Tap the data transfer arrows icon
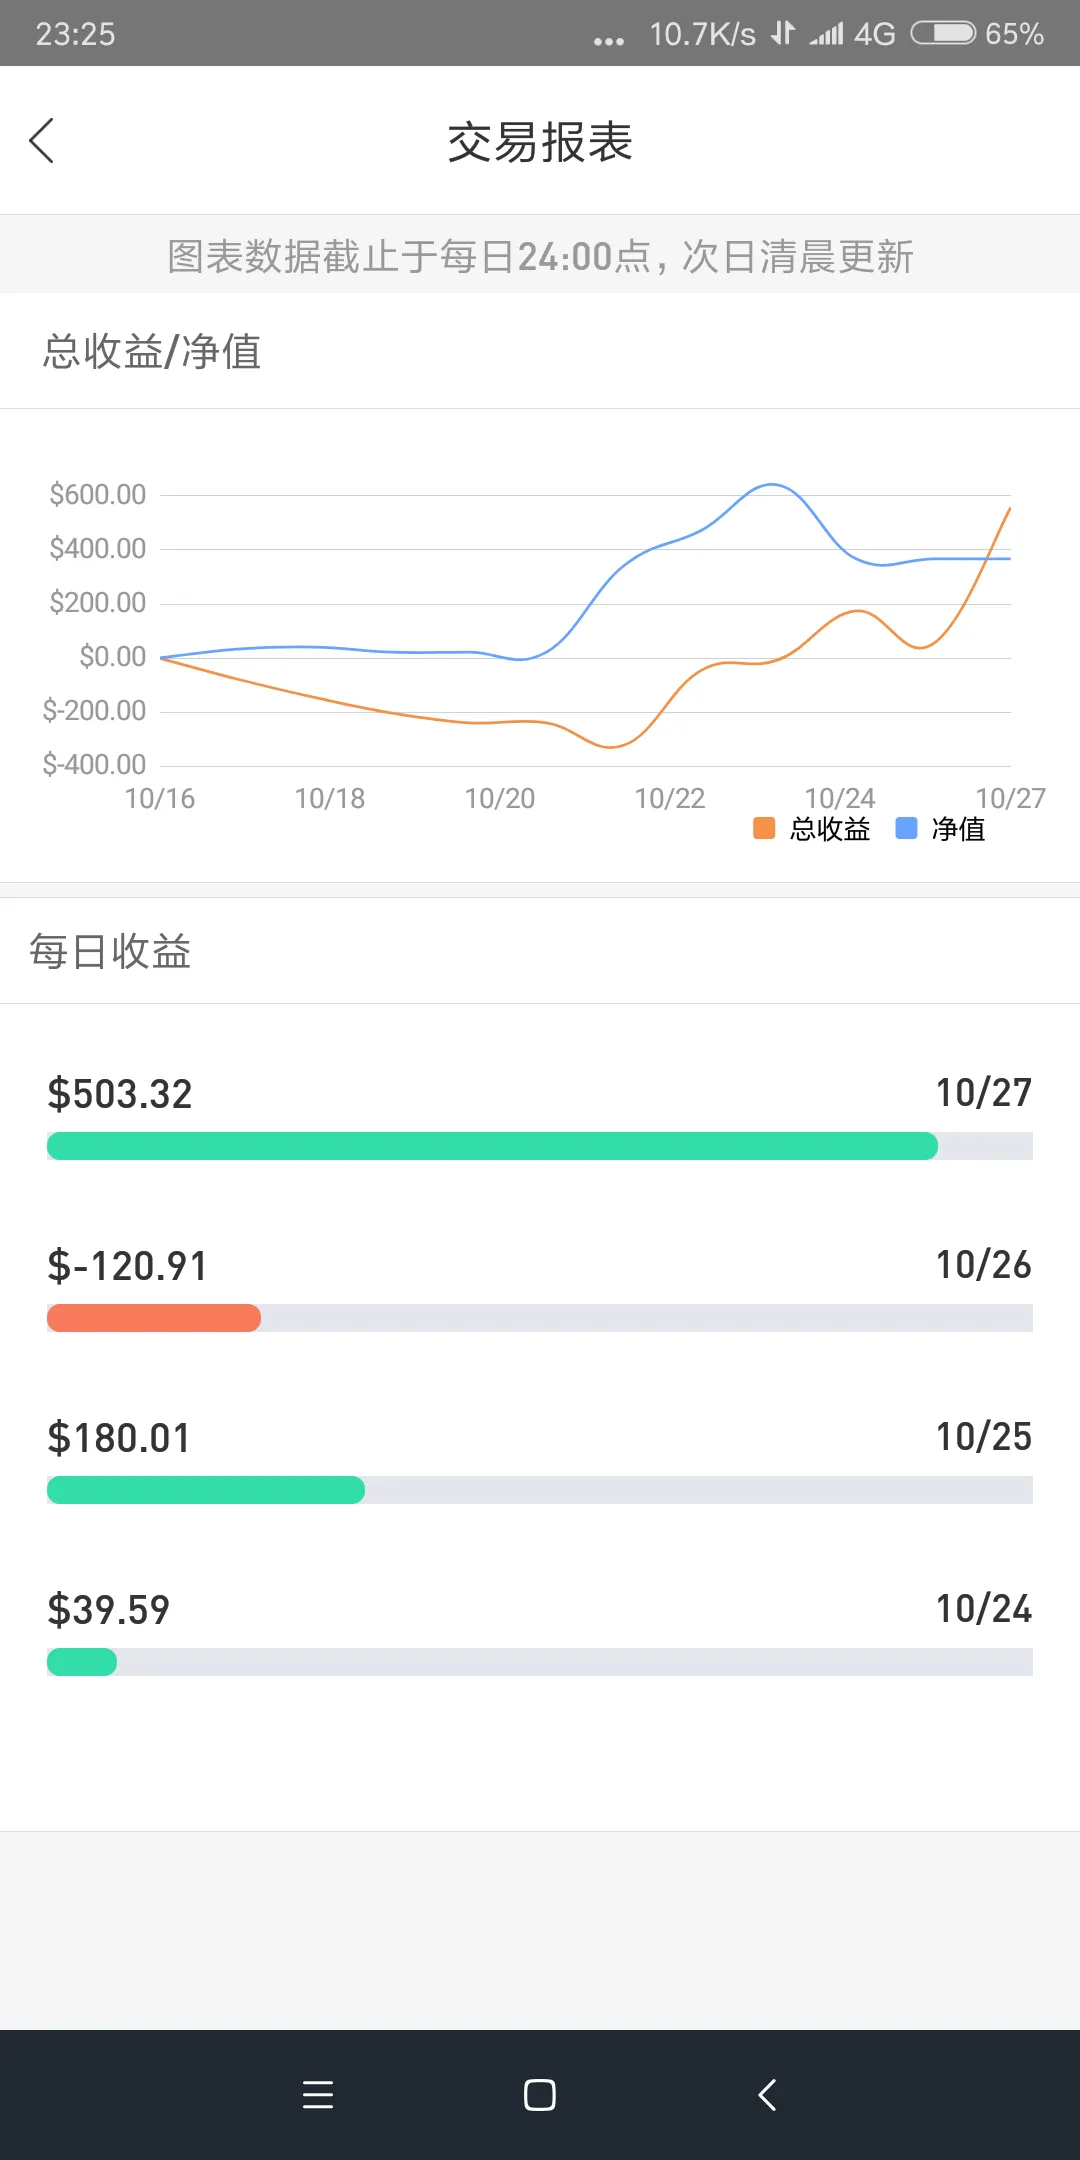The height and width of the screenshot is (2160, 1080). pos(783,34)
